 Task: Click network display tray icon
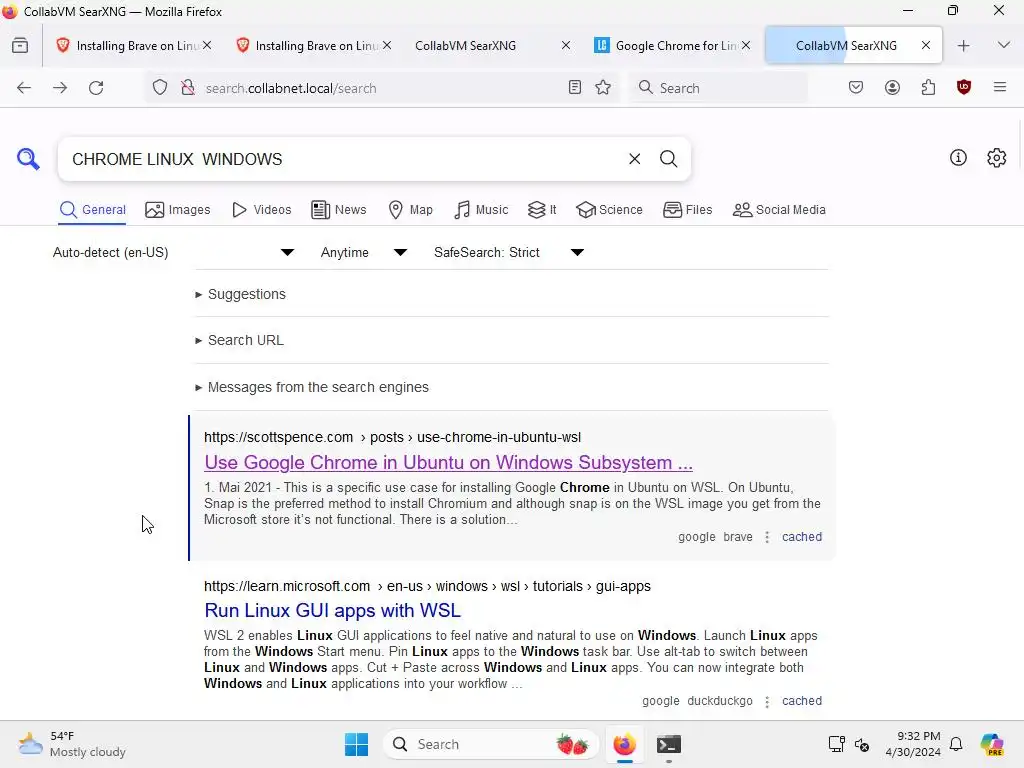pos(837,744)
